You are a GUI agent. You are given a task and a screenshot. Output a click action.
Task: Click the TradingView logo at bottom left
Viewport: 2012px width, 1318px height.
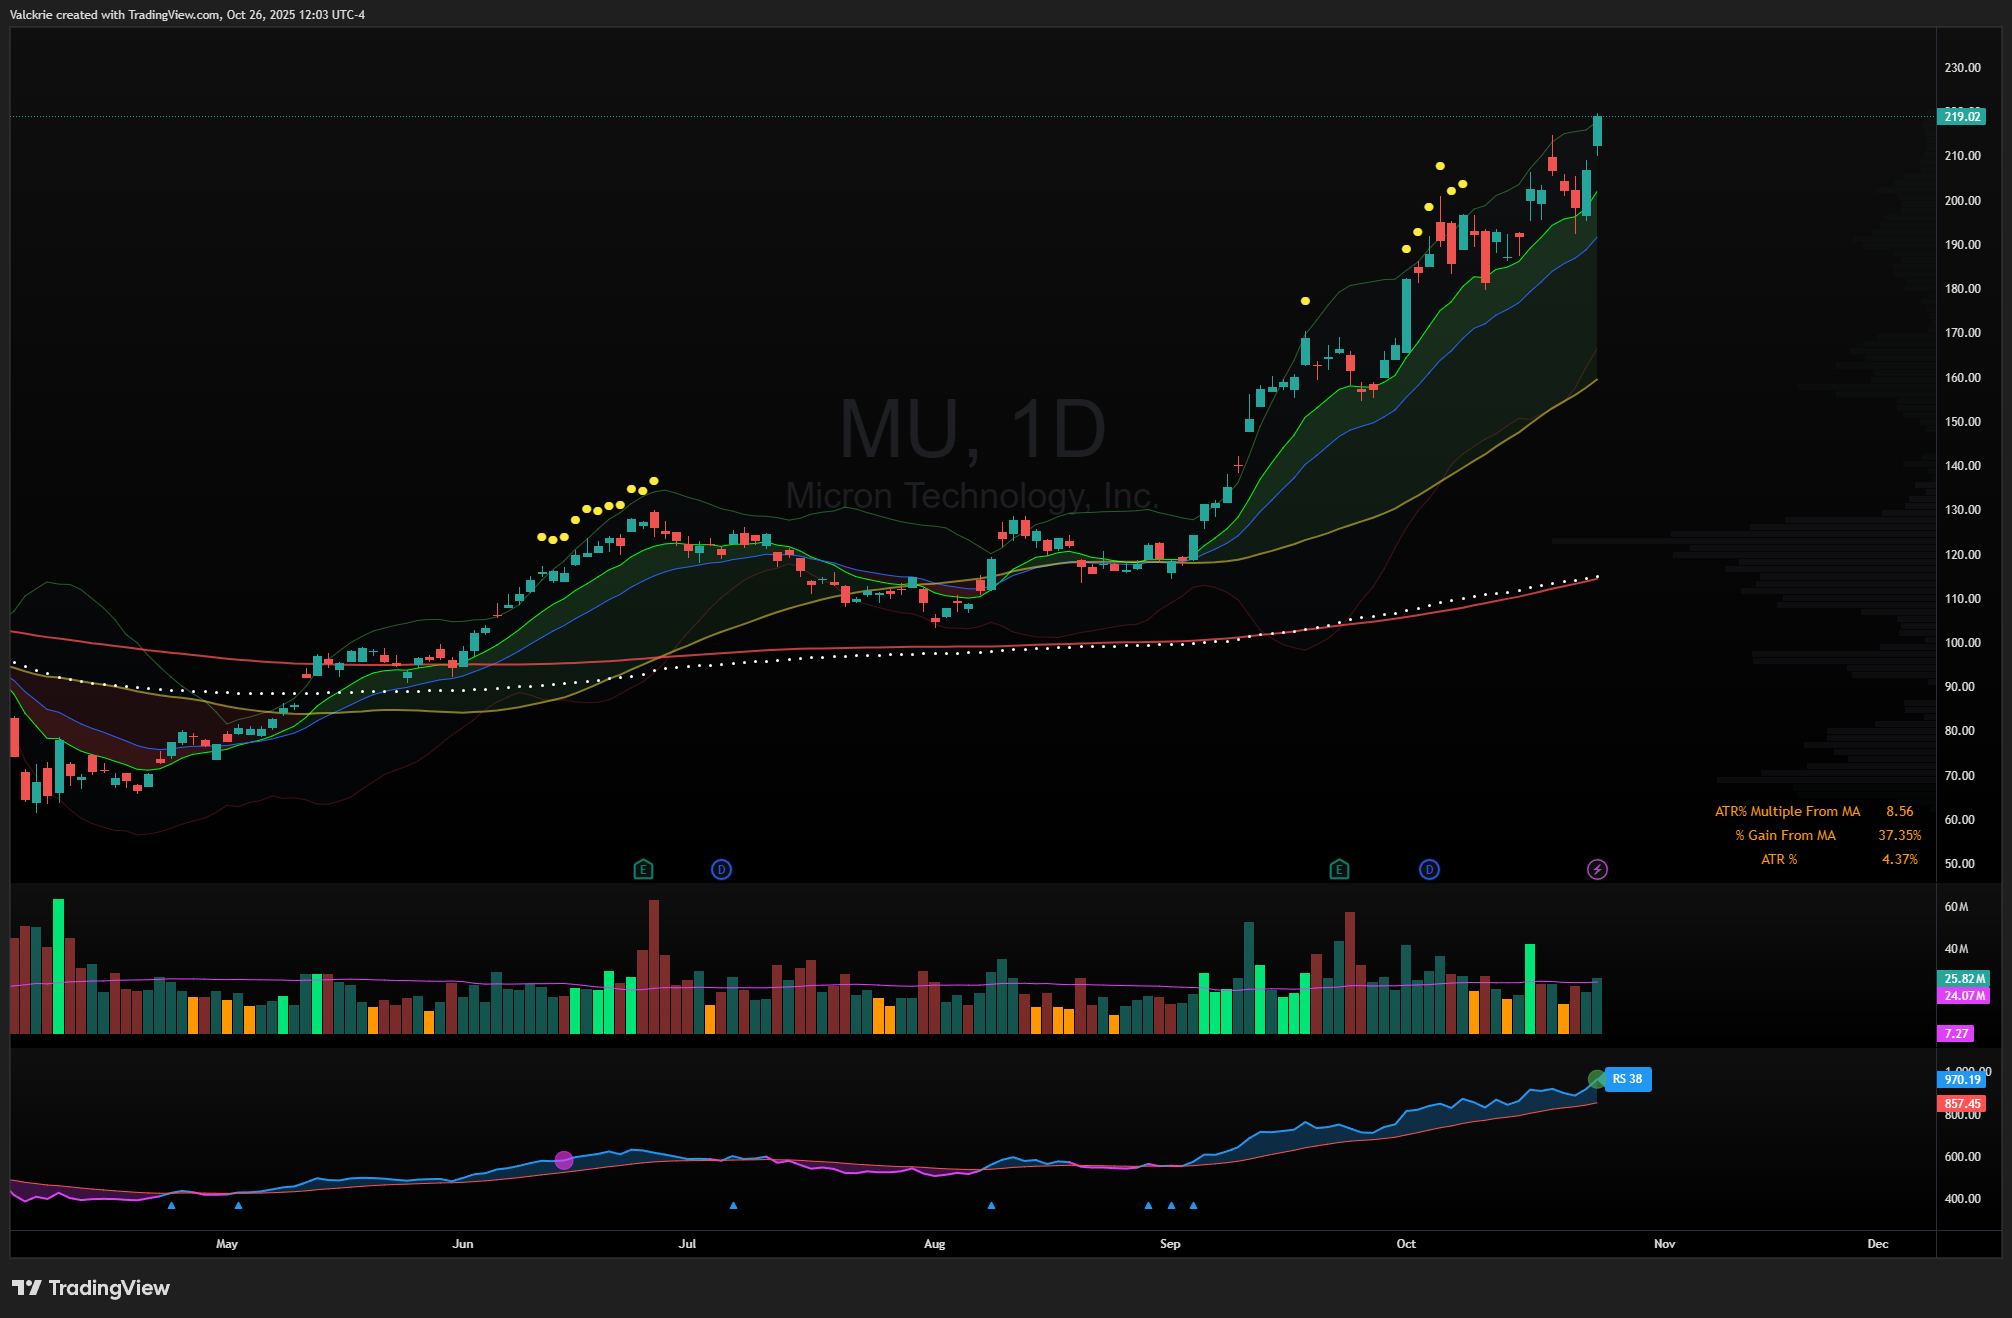91,1287
